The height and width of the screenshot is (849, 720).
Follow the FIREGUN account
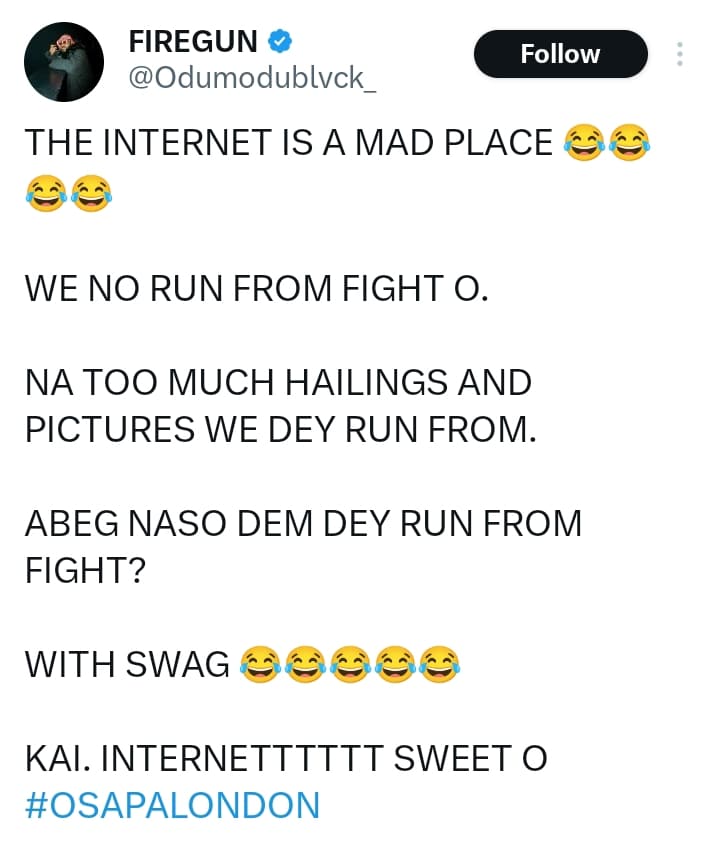click(x=560, y=54)
